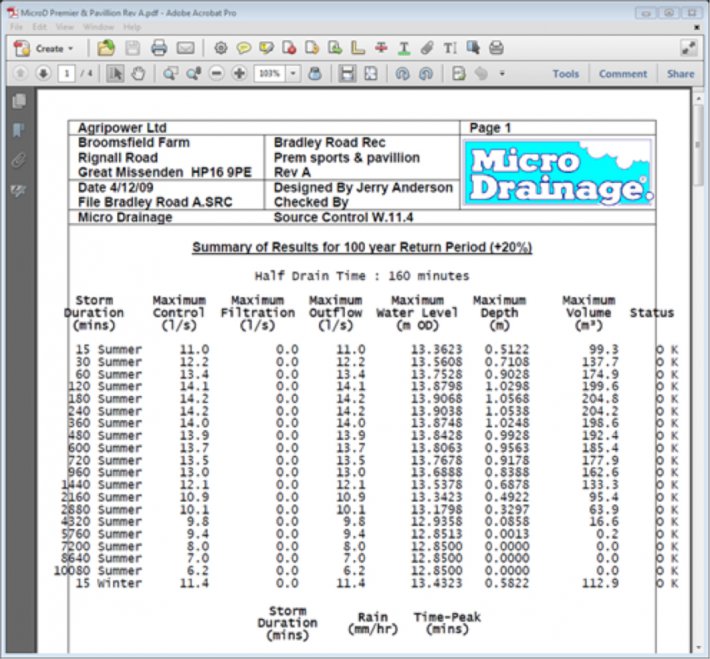Open the small toolbar options dropdown arrow
The image size is (710, 659).
pos(502,73)
